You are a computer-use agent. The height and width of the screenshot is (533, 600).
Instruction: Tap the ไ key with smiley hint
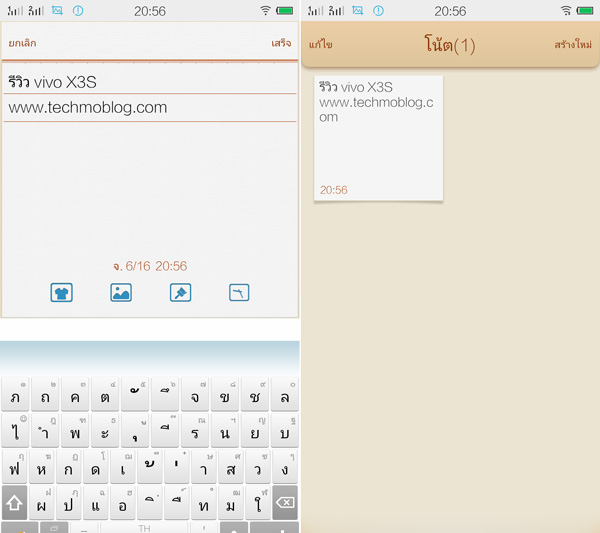coord(15,430)
